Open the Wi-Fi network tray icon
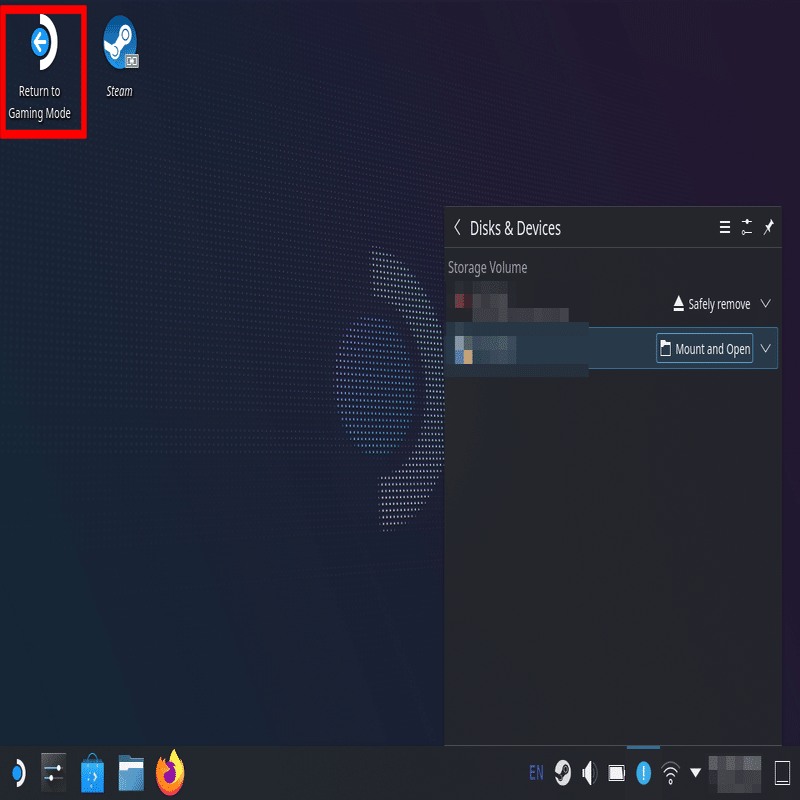The width and height of the screenshot is (800, 800). point(669,772)
